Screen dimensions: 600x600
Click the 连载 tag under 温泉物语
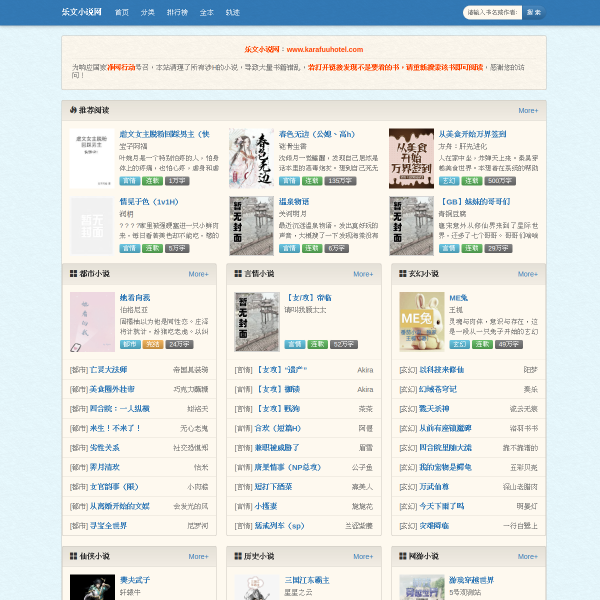click(312, 248)
